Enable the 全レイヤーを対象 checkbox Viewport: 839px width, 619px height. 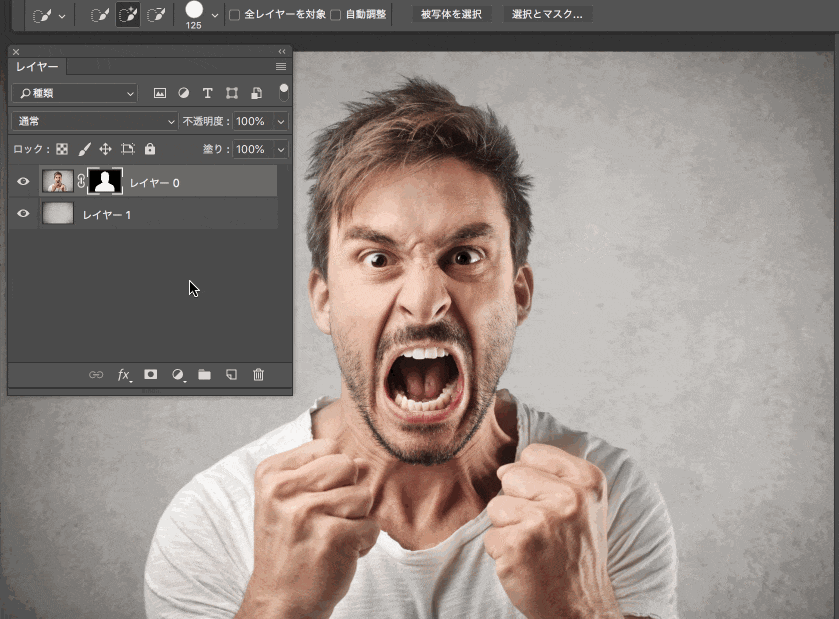point(234,15)
